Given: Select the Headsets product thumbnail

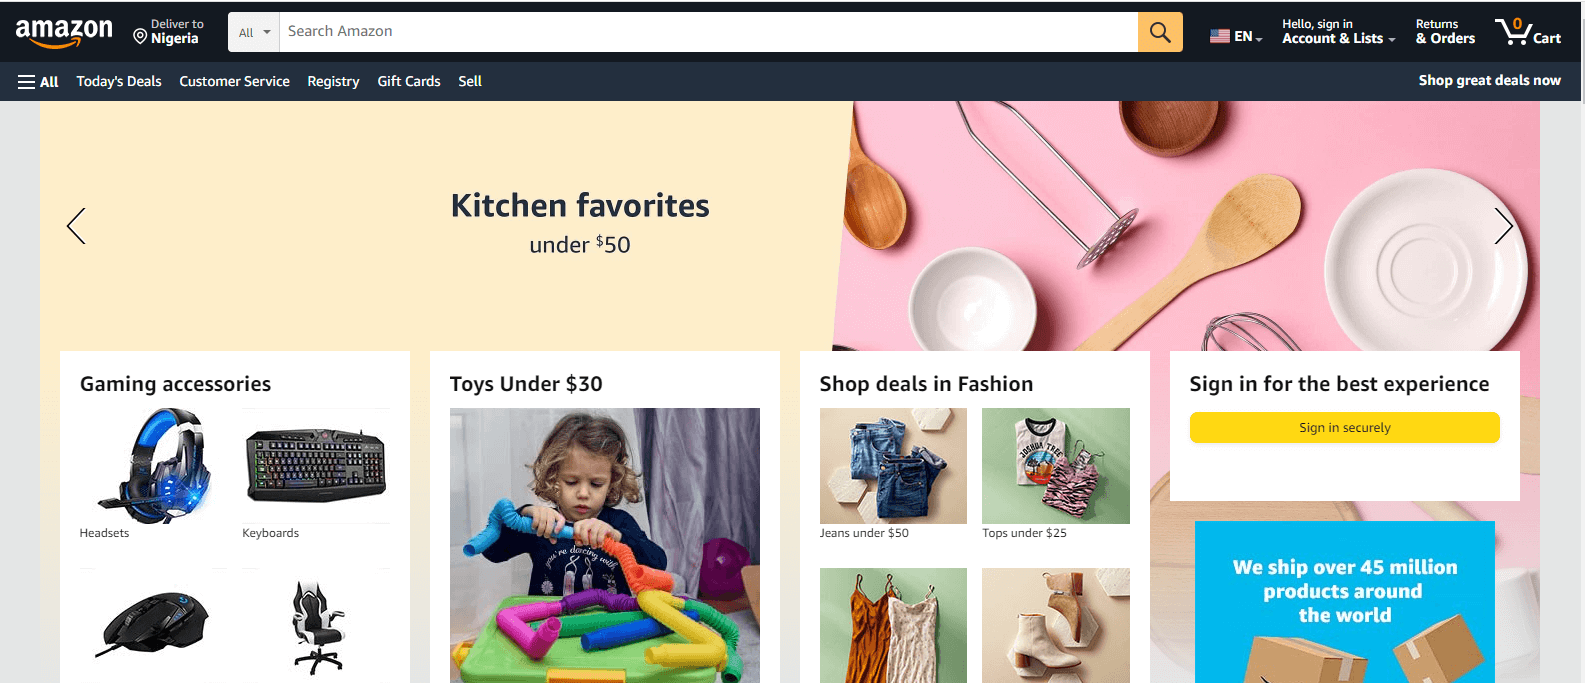Looking at the screenshot, I should (153, 466).
